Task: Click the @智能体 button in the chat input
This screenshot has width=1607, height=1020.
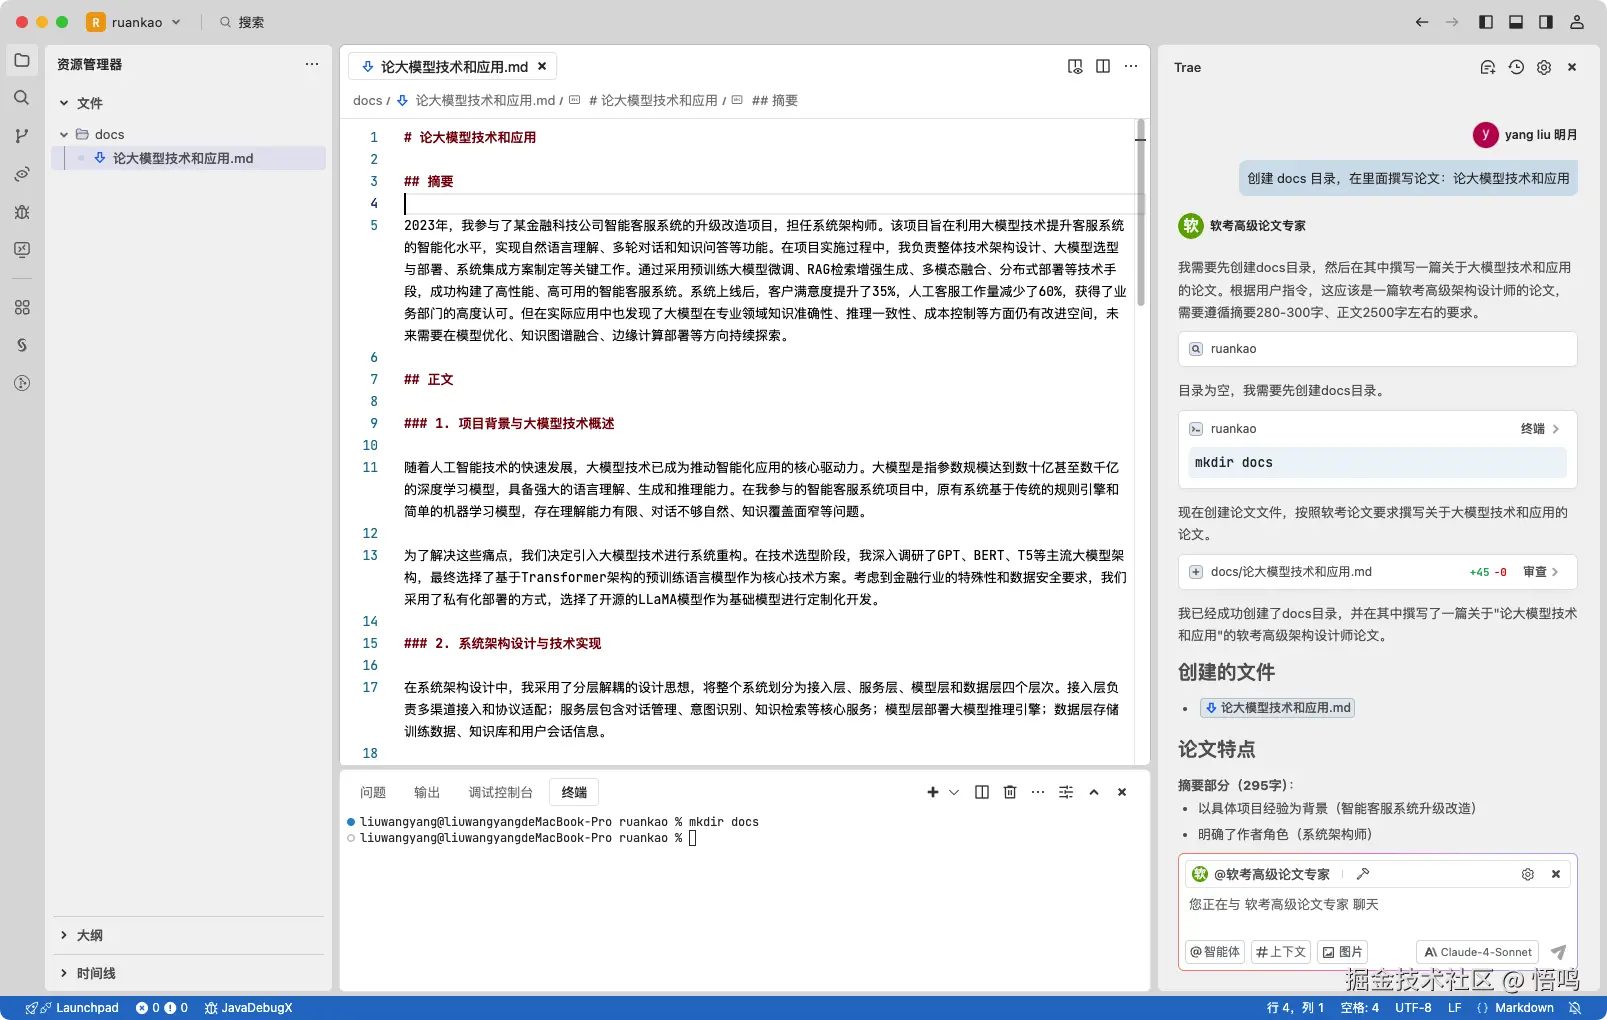Action: pos(1215,952)
